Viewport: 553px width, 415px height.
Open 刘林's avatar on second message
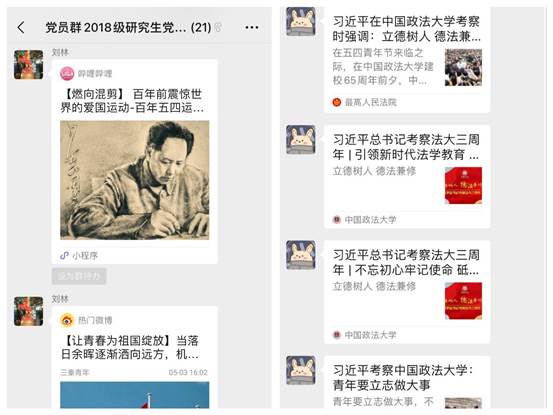tap(29, 311)
